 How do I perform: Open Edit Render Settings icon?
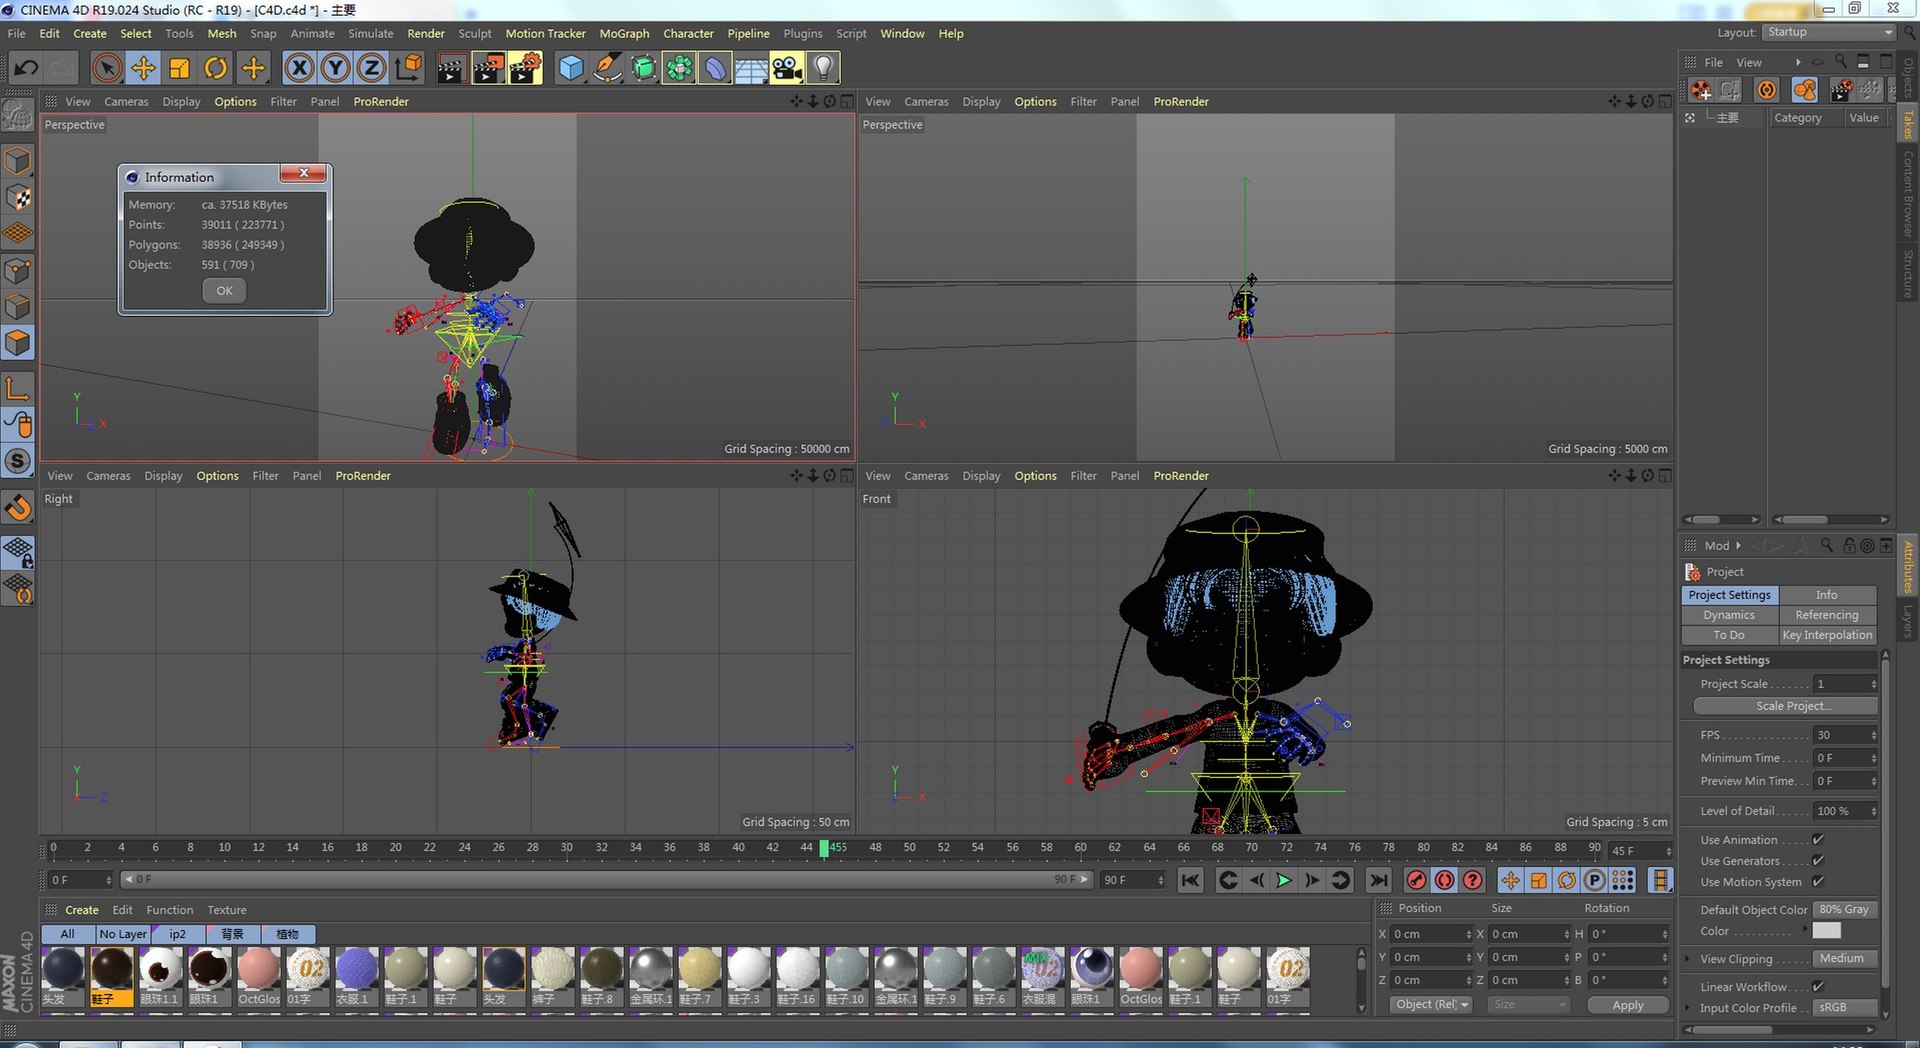coord(525,68)
